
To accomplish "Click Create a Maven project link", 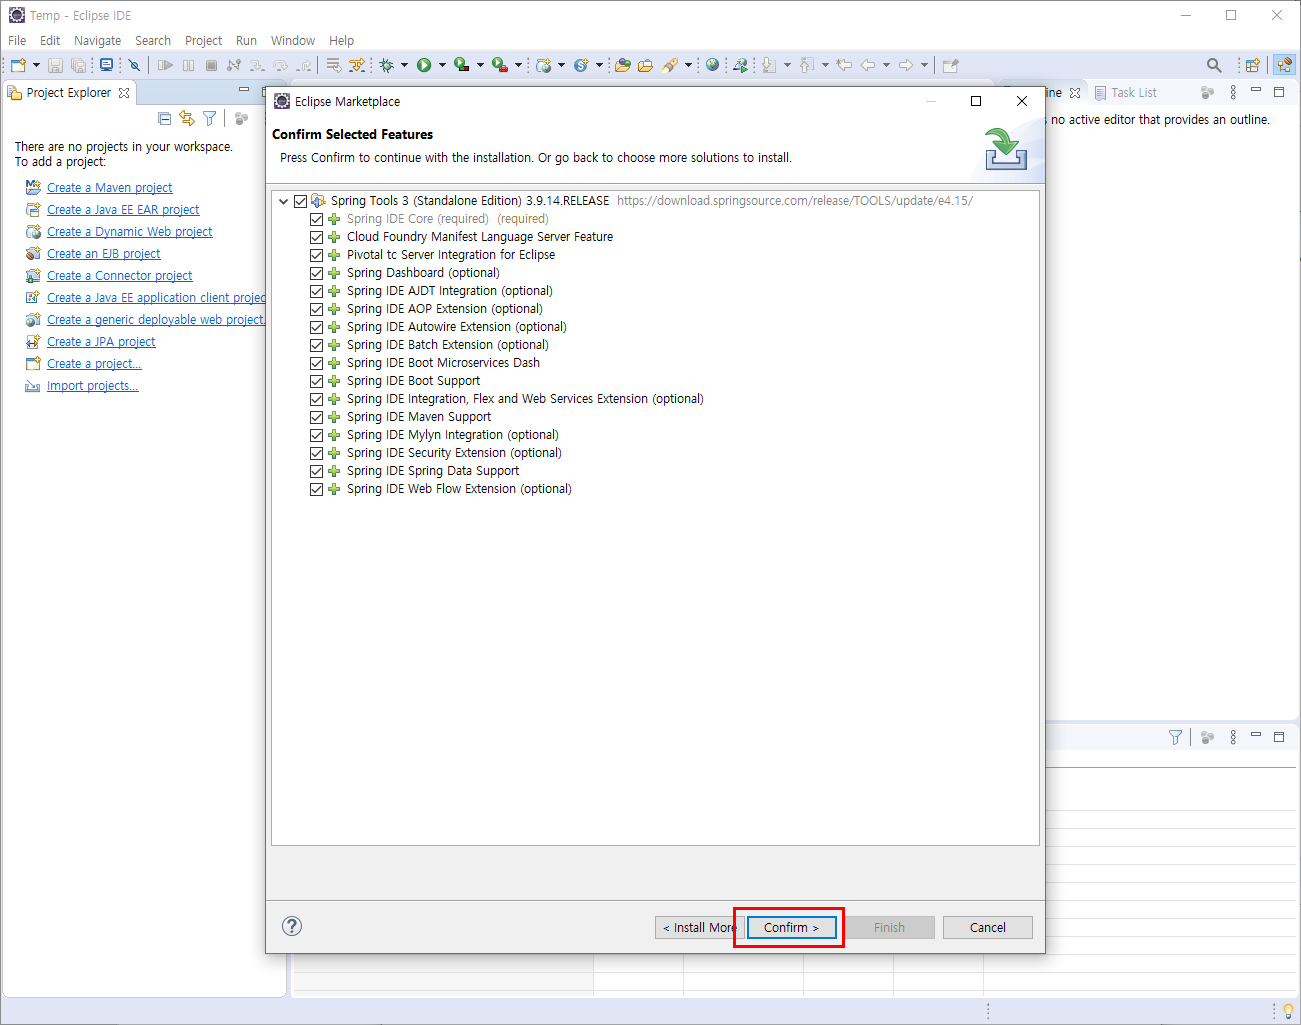I will (x=109, y=187).
